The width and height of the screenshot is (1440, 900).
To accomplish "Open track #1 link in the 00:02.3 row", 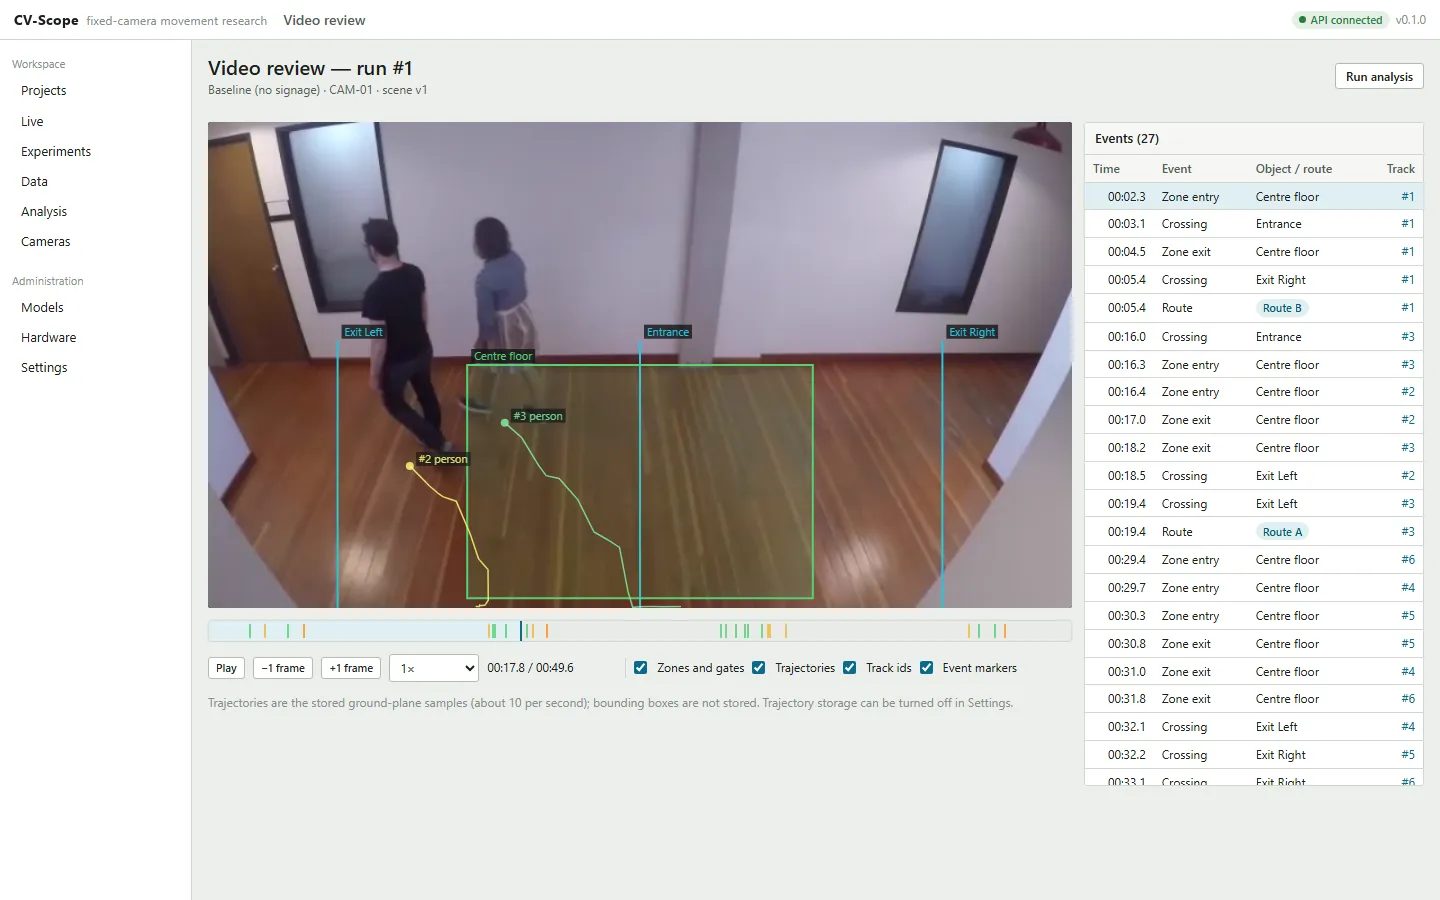I will (1408, 197).
